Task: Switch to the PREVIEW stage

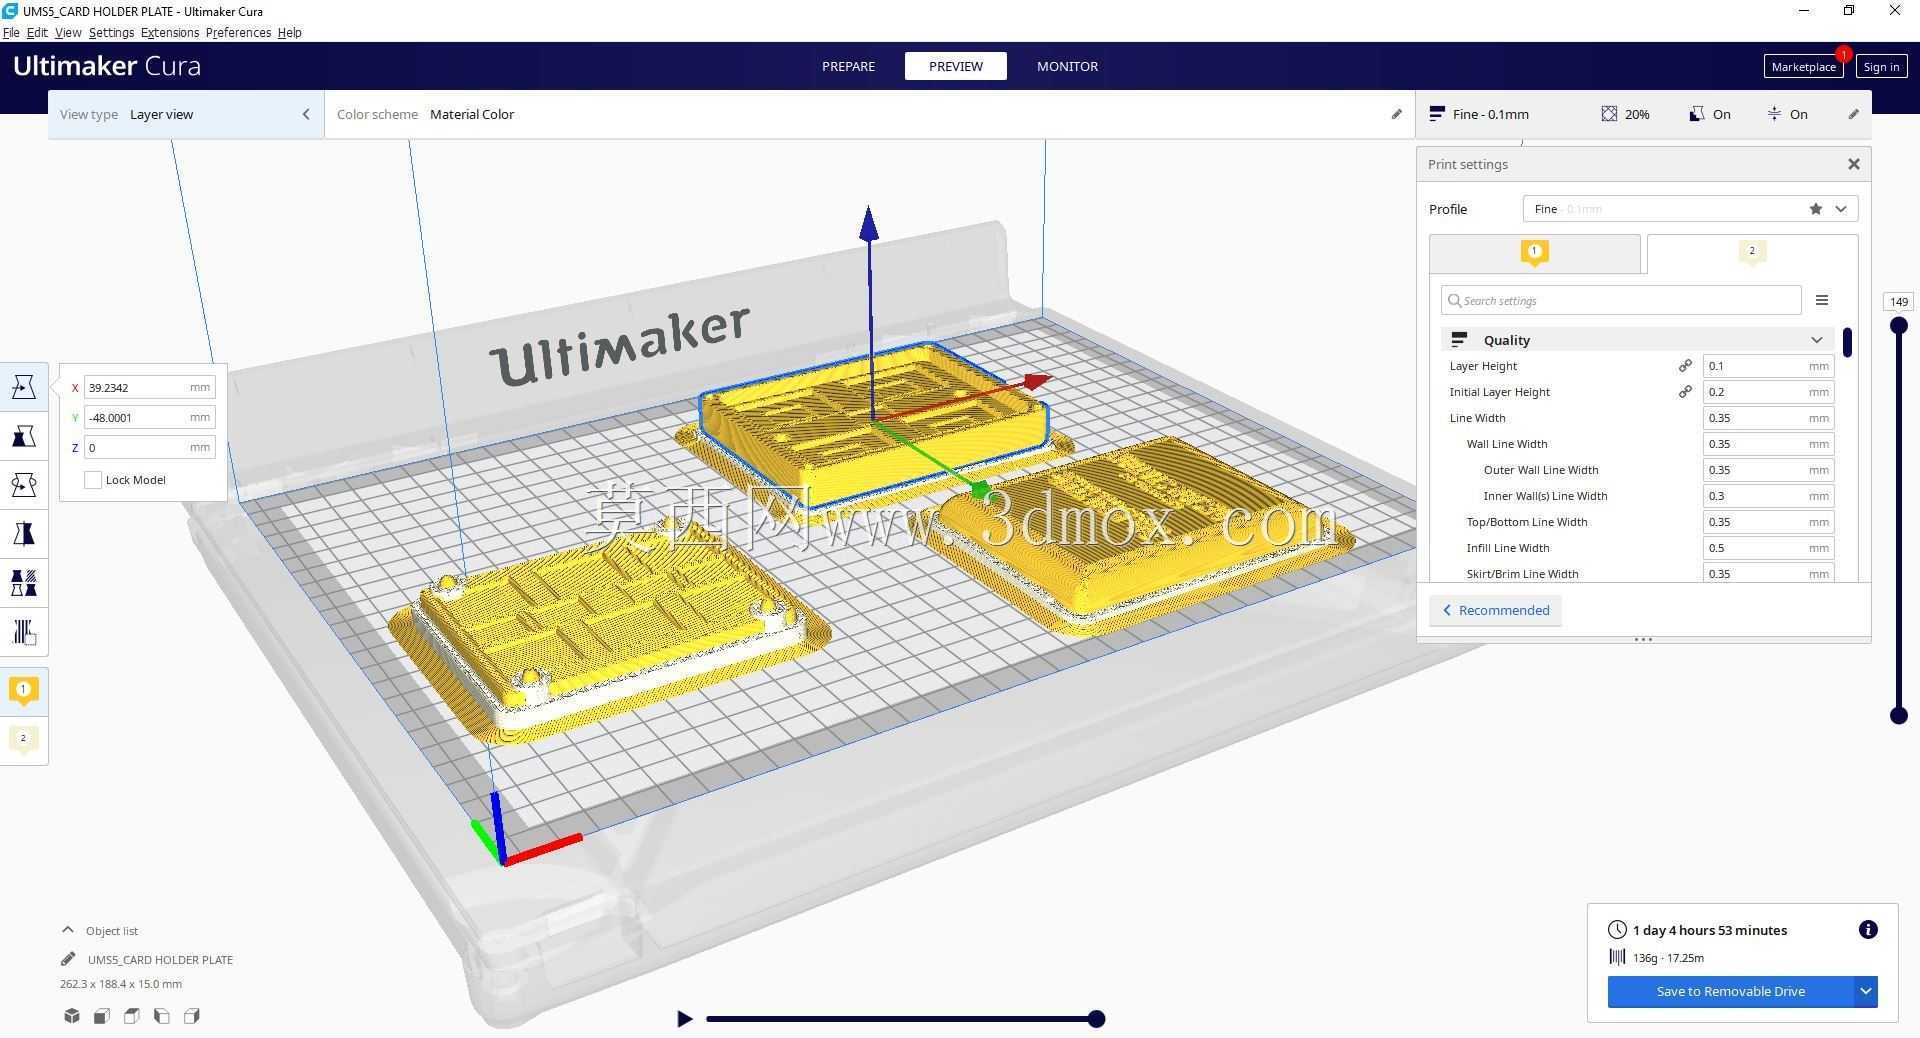Action: [x=956, y=66]
